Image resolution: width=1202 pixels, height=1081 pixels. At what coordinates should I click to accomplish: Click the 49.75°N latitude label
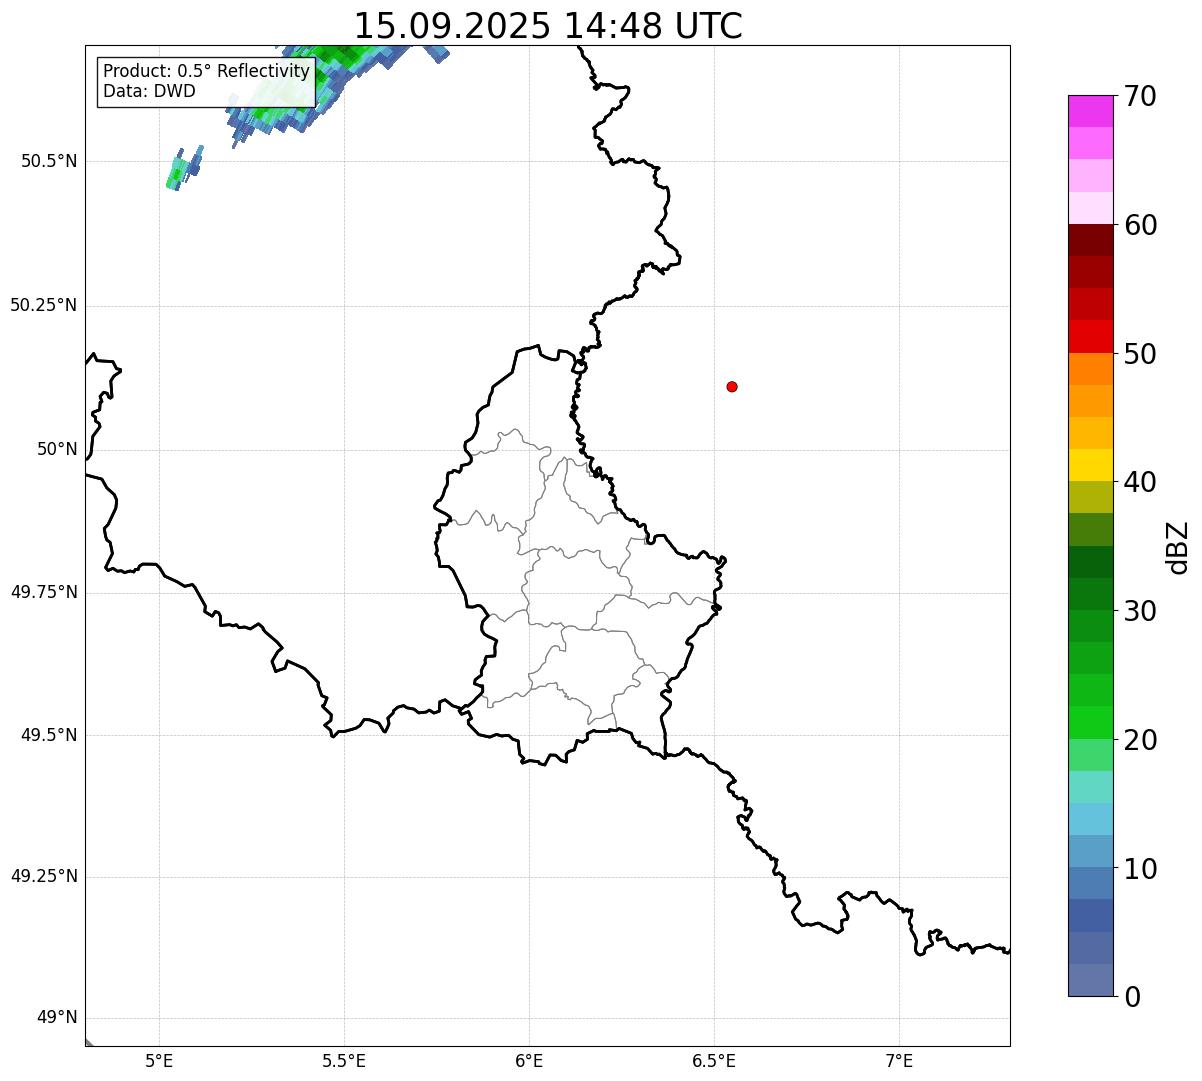pyautogui.click(x=44, y=592)
